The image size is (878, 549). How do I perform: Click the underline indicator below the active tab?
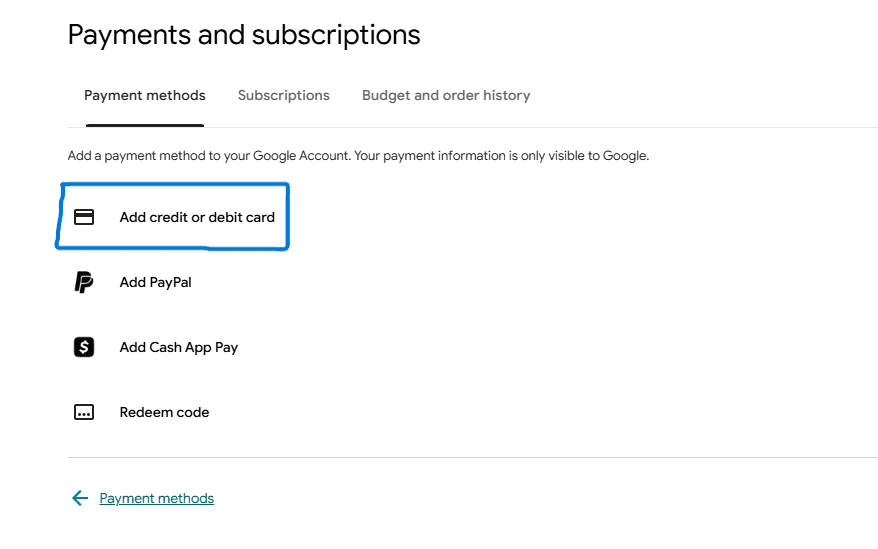145,126
